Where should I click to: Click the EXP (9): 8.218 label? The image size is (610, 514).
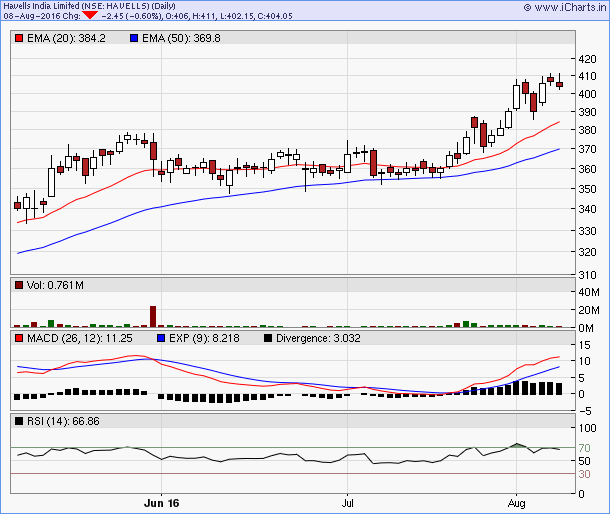tap(204, 338)
